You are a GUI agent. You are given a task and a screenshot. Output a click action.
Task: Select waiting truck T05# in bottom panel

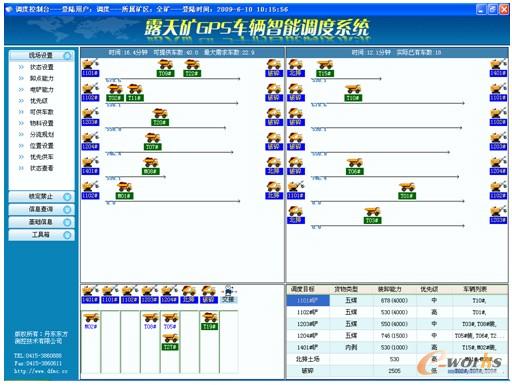(x=170, y=321)
